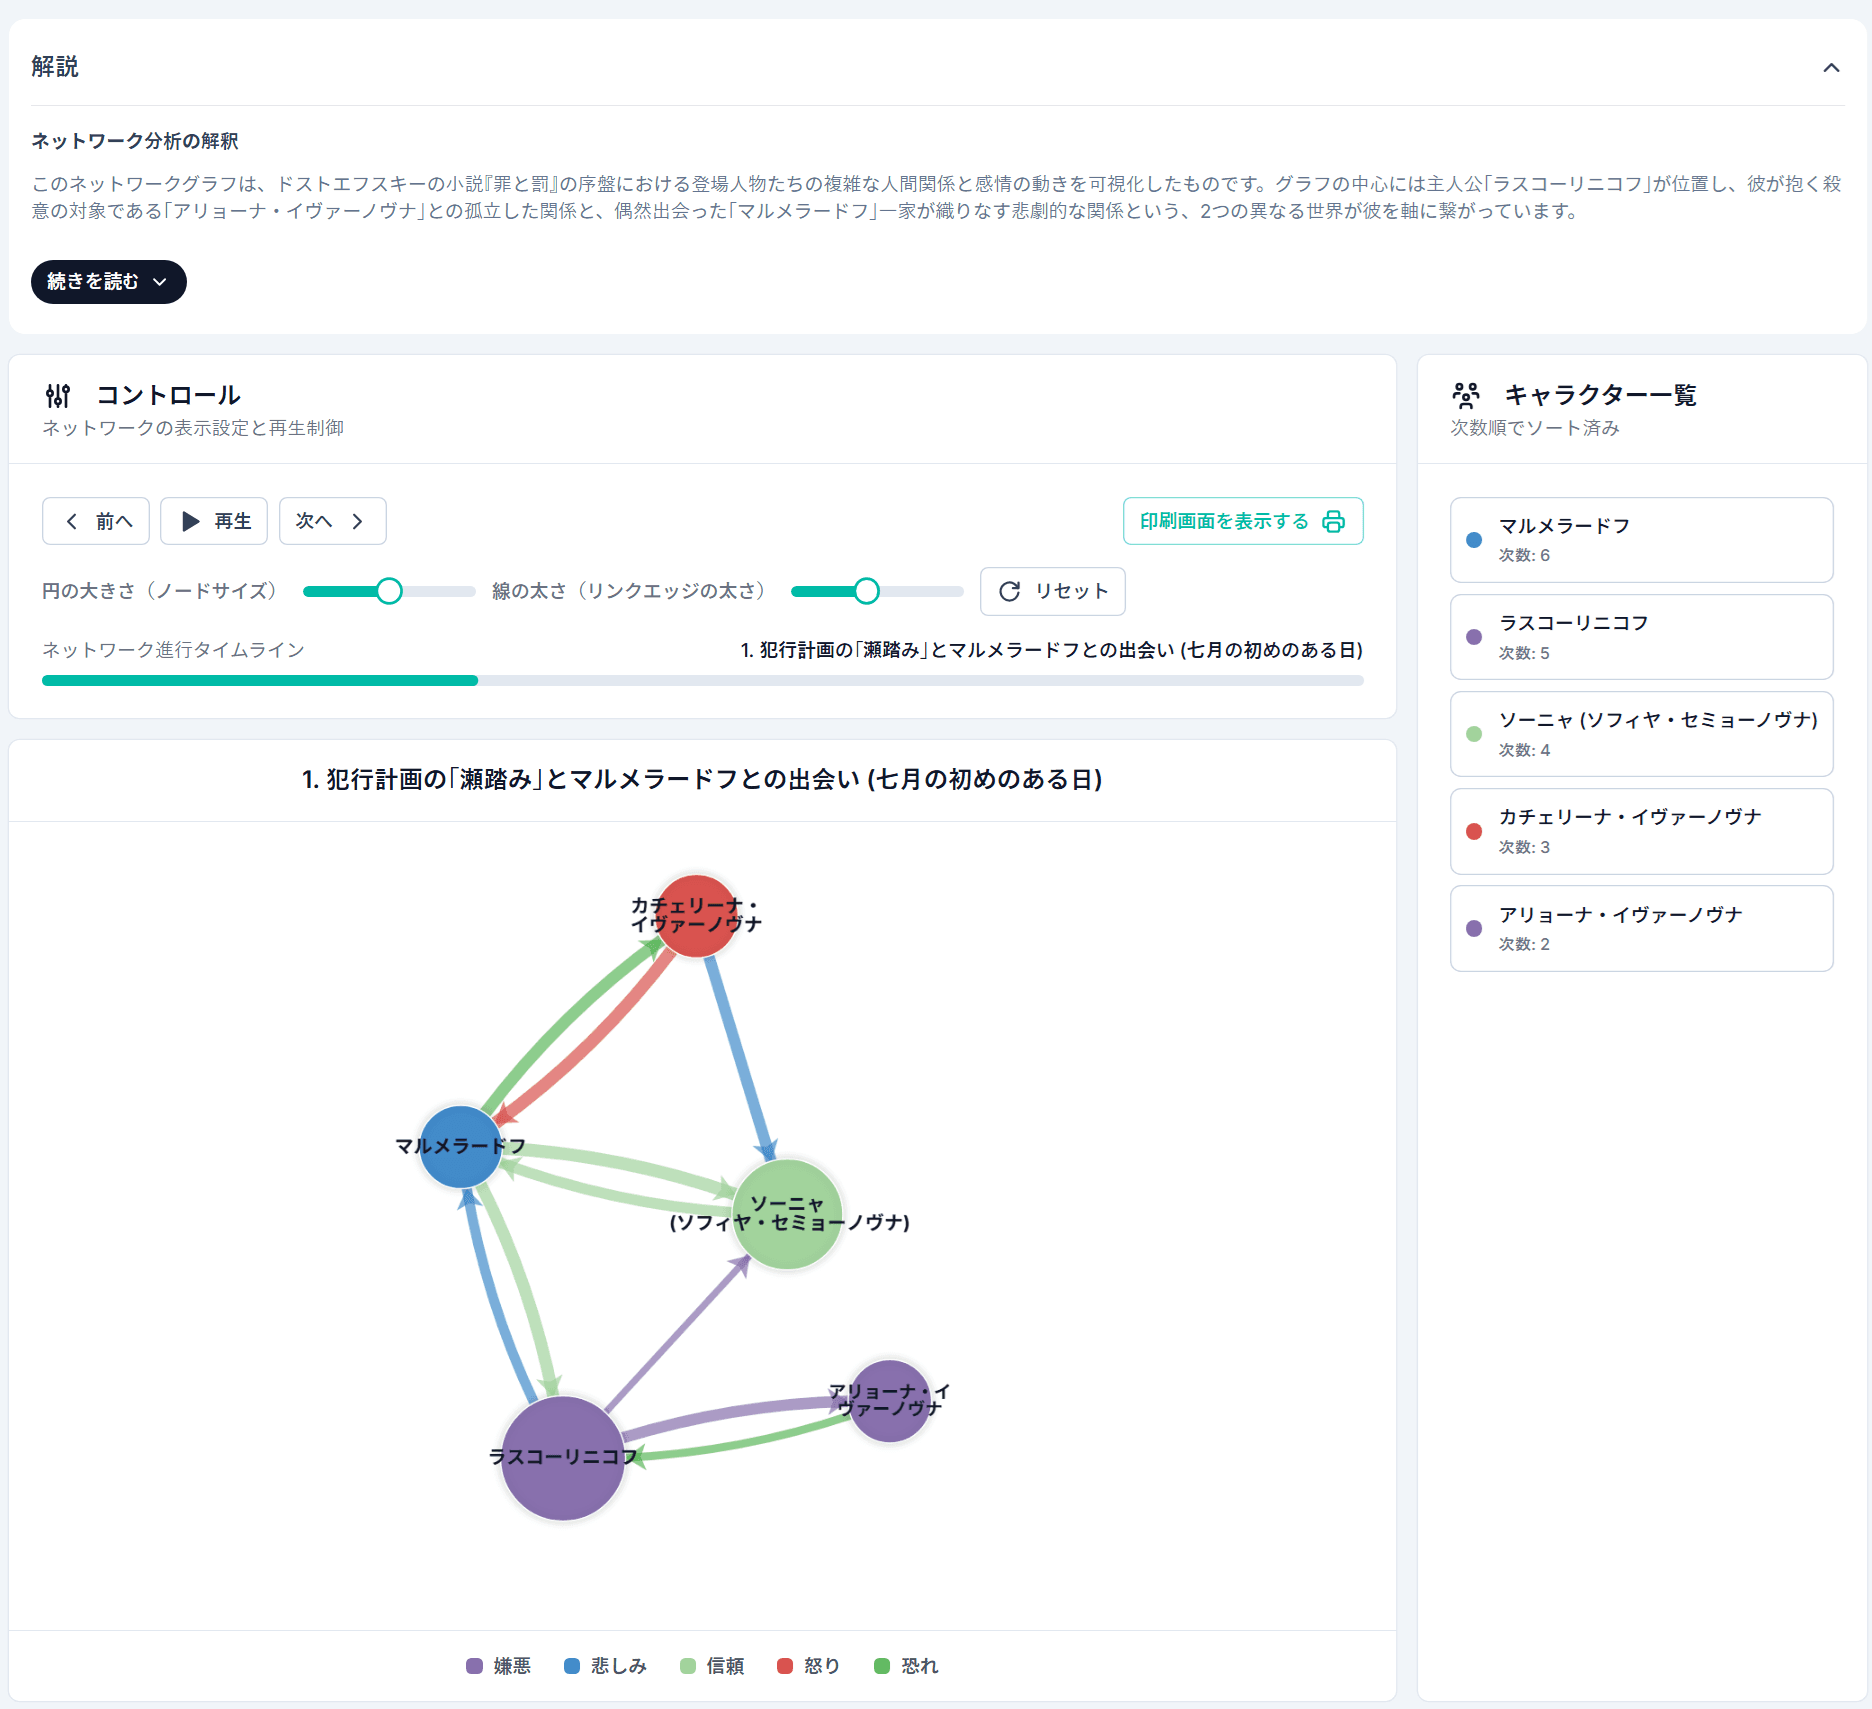Click the コントロール sliders icon

[58, 396]
